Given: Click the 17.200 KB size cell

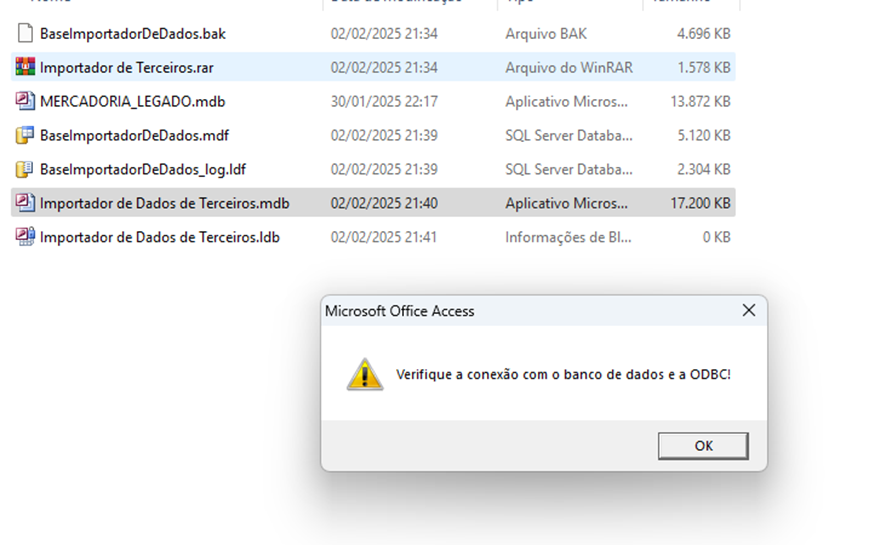Looking at the screenshot, I should point(700,203).
